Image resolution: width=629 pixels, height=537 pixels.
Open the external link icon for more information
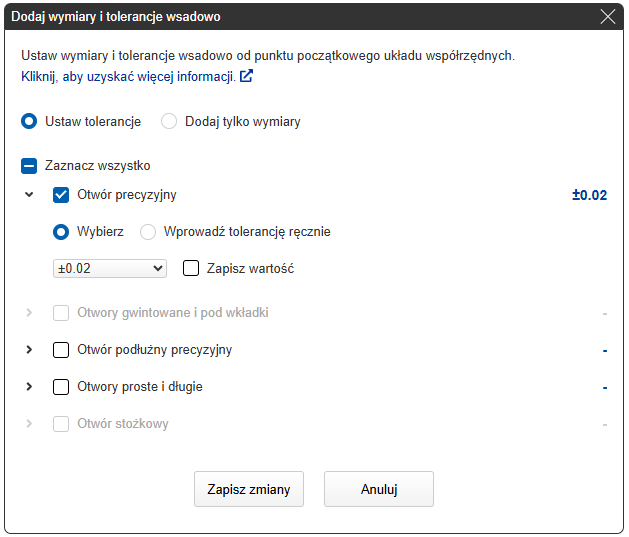tap(246, 76)
